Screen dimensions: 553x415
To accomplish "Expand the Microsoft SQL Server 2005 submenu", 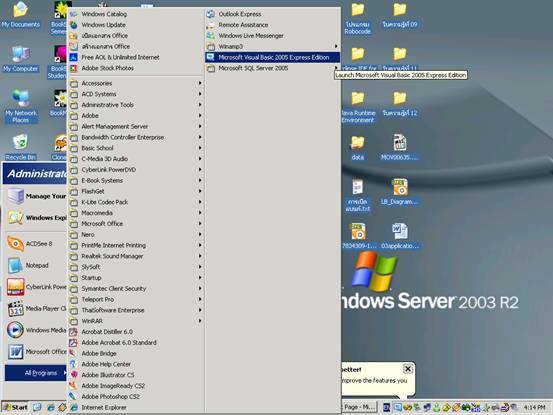I will point(273,68).
